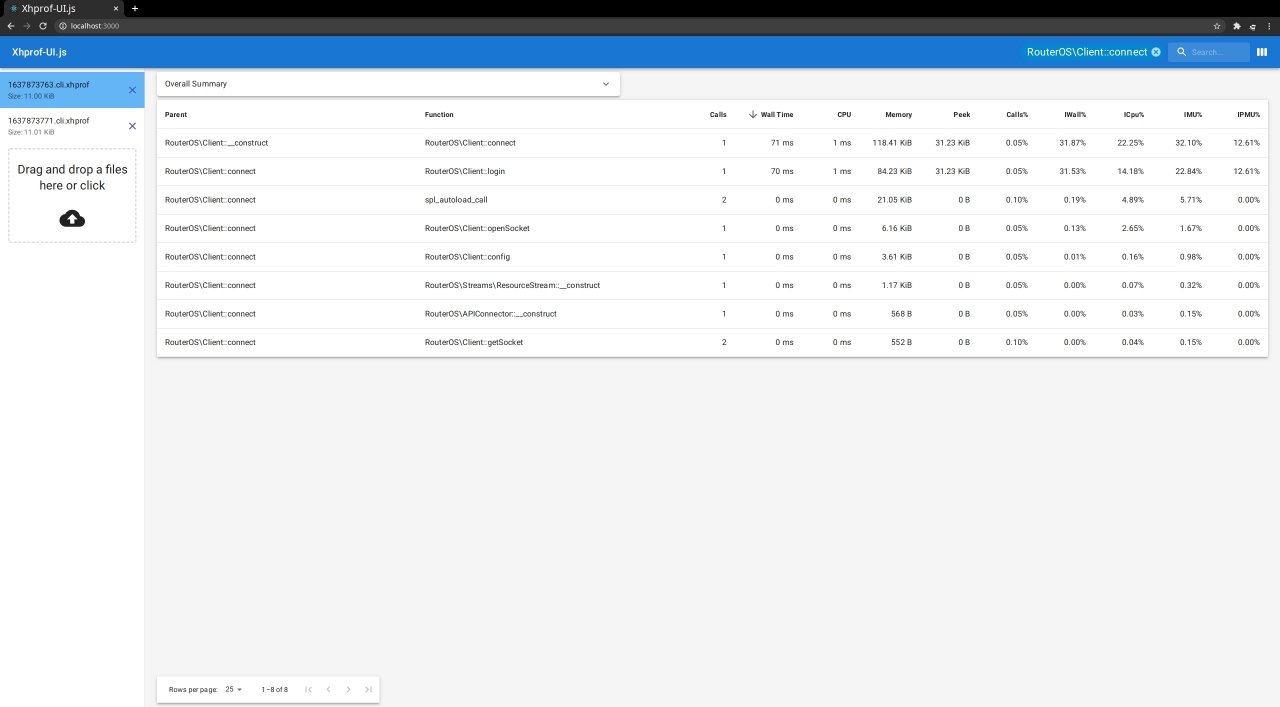Go back in browser history
Viewport: 1280px width, 707px height.
pos(11,26)
